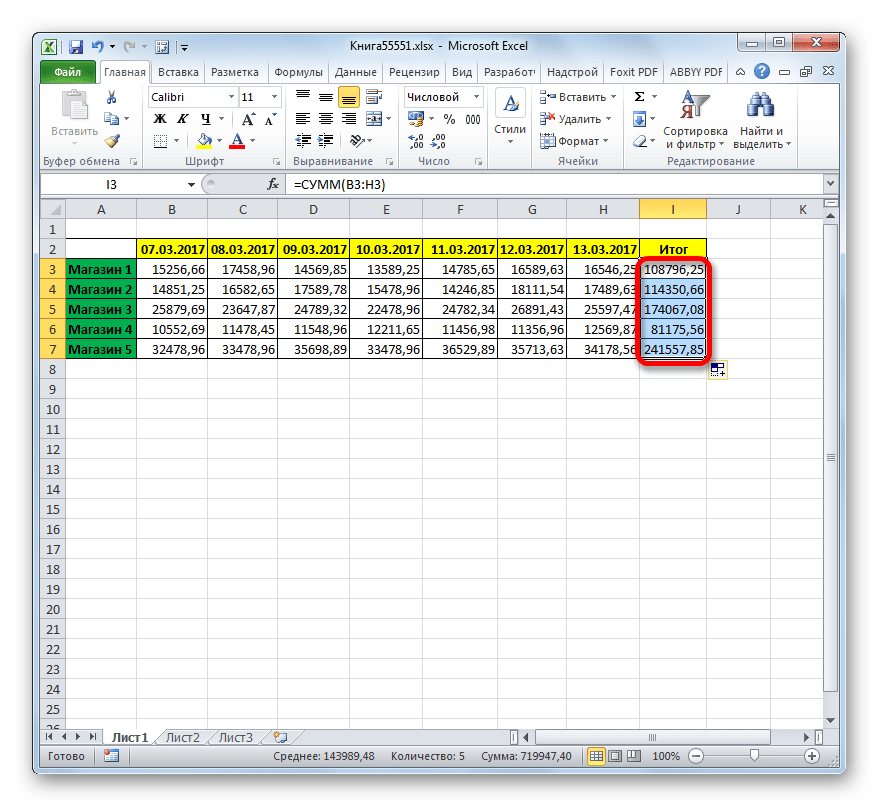Click the Файл button
879x807 pixels.
click(68, 72)
